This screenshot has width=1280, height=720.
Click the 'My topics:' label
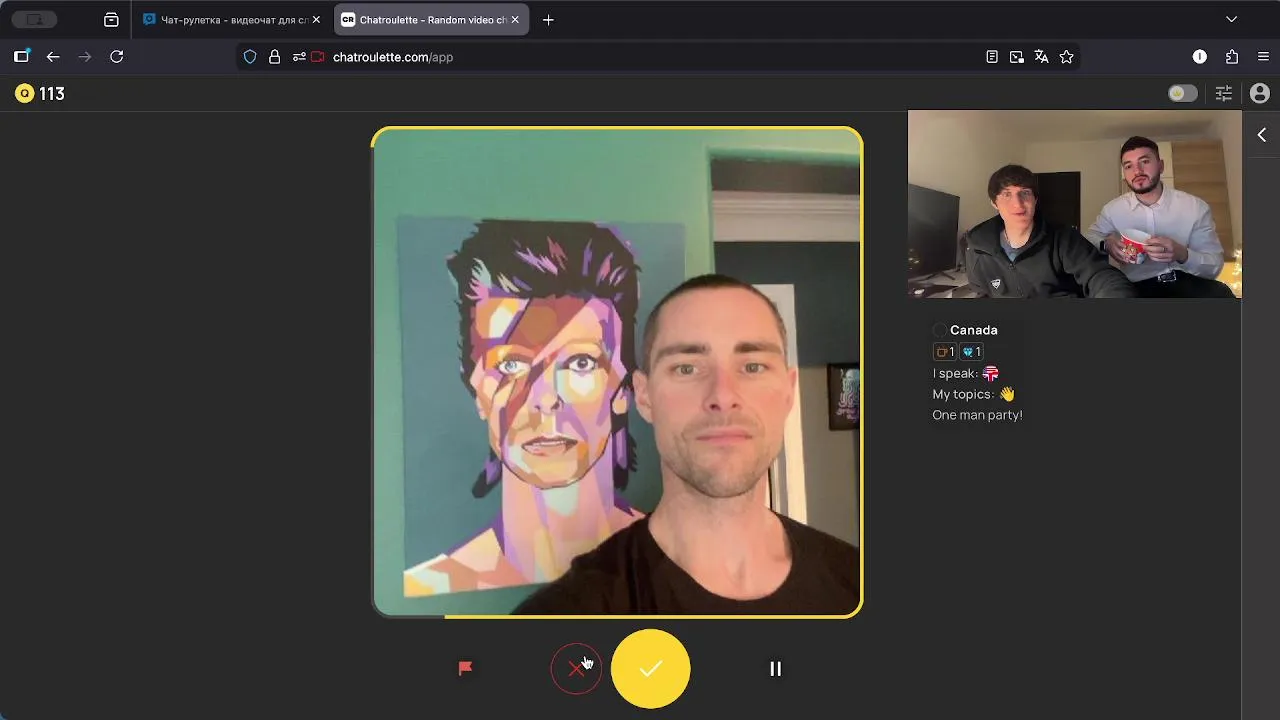(x=964, y=394)
